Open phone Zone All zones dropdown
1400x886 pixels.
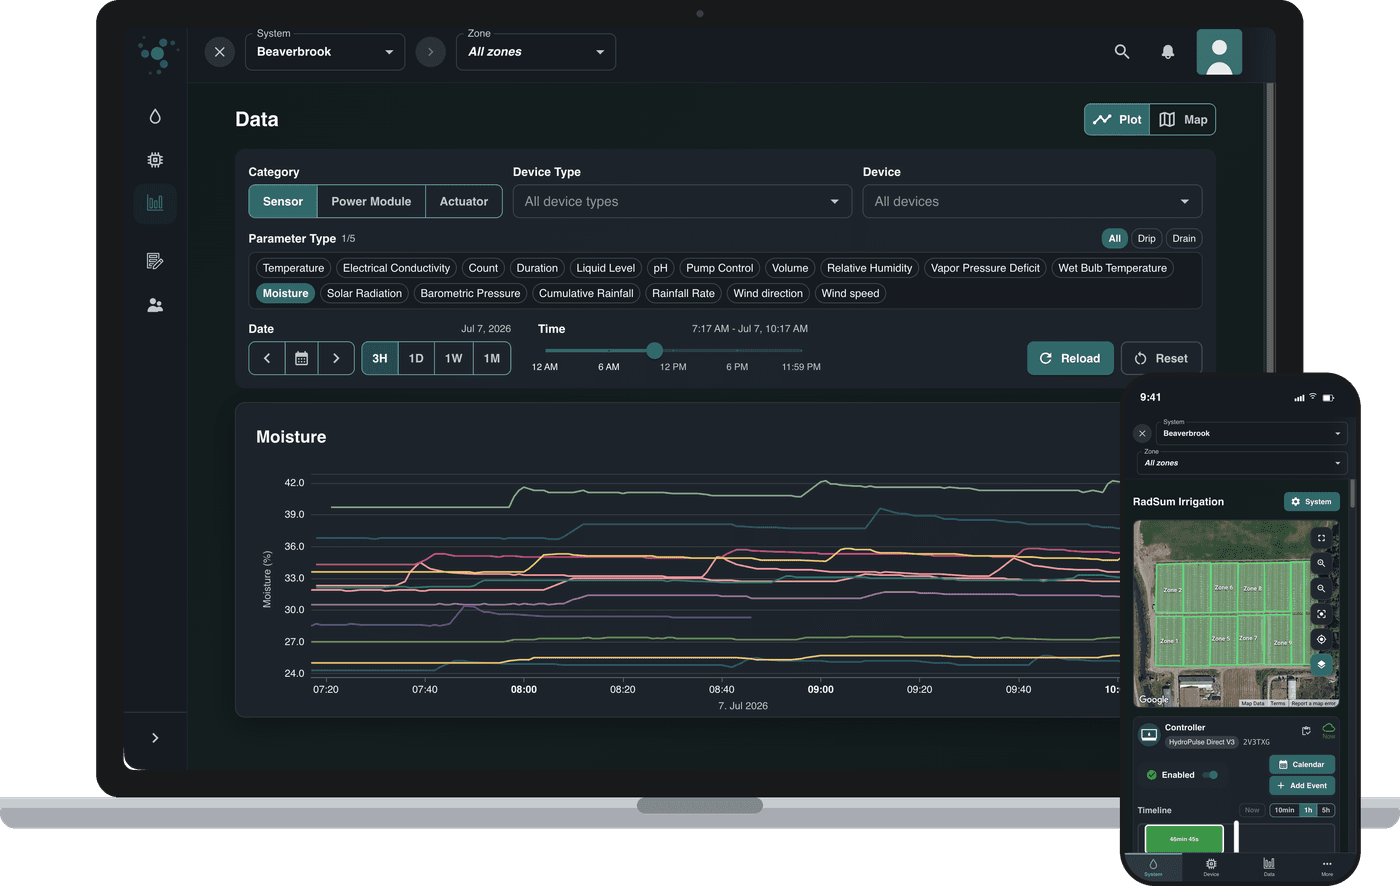pos(1243,463)
